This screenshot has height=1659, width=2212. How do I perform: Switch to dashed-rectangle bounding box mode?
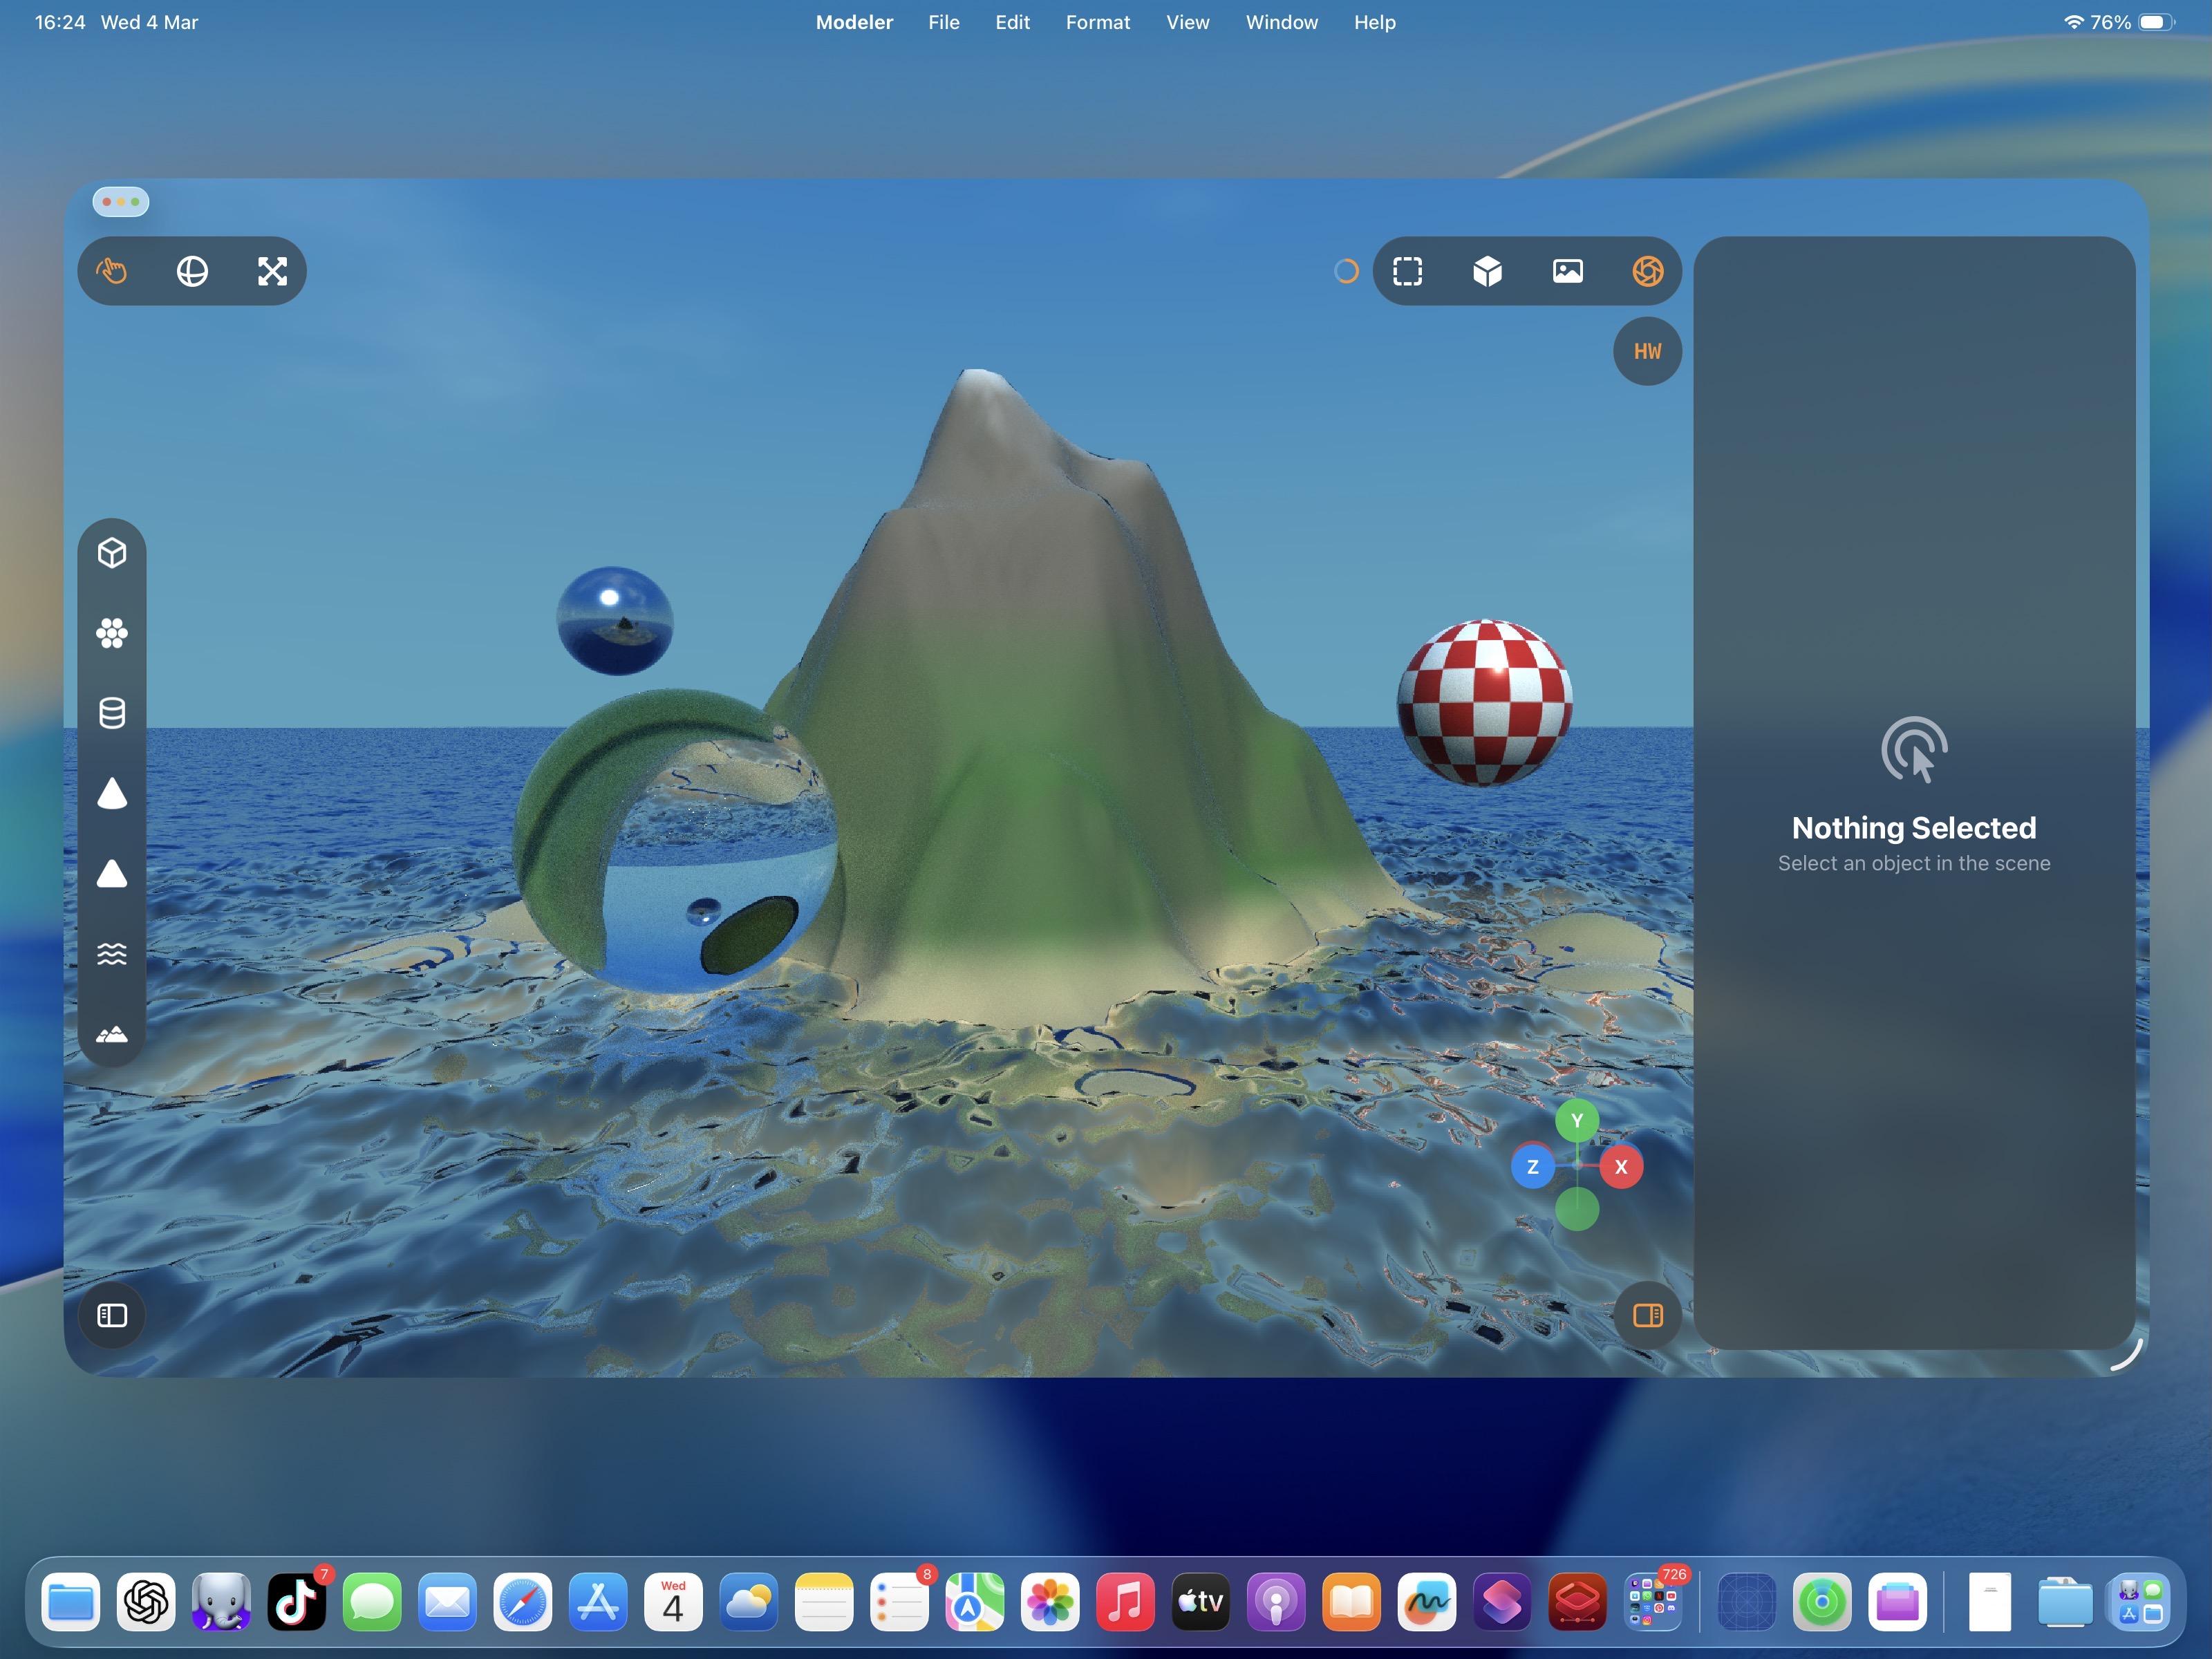click(x=1407, y=271)
